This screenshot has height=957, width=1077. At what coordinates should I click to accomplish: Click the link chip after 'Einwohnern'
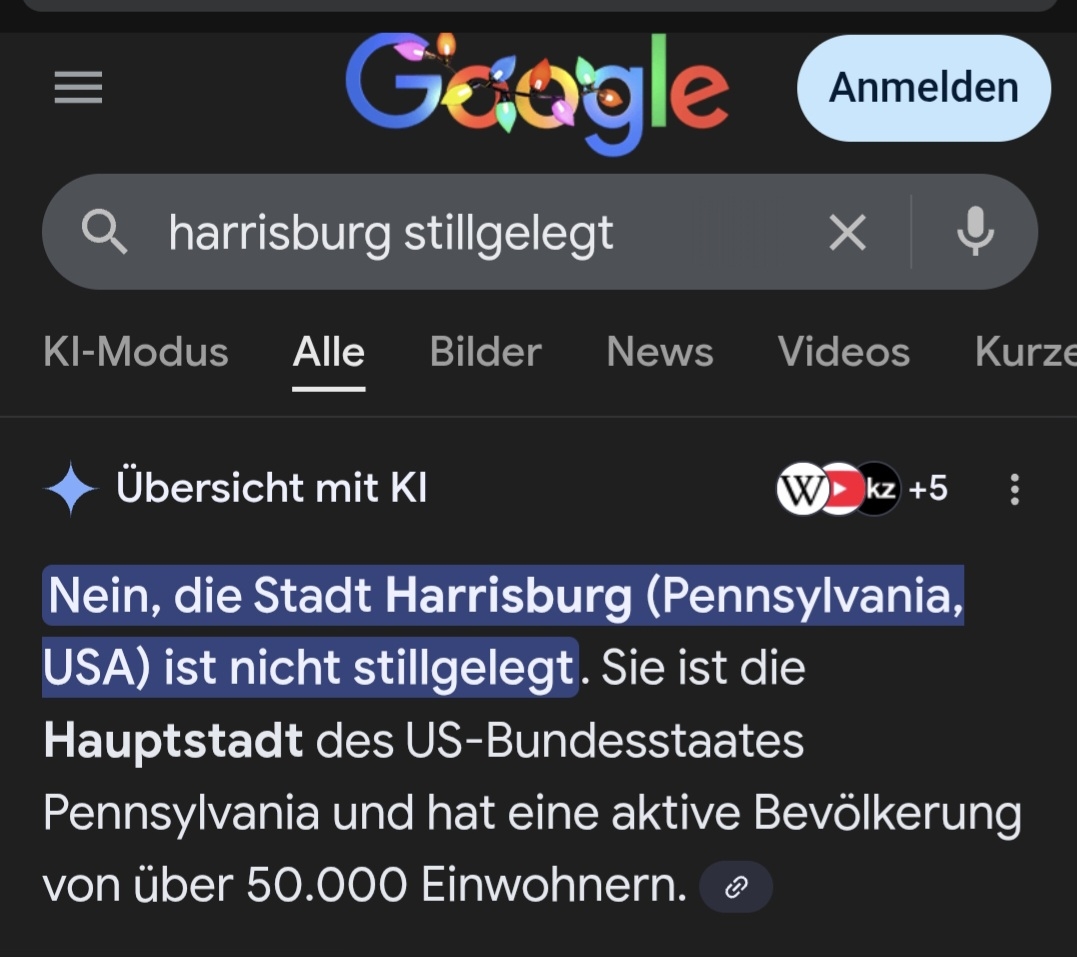pos(736,886)
